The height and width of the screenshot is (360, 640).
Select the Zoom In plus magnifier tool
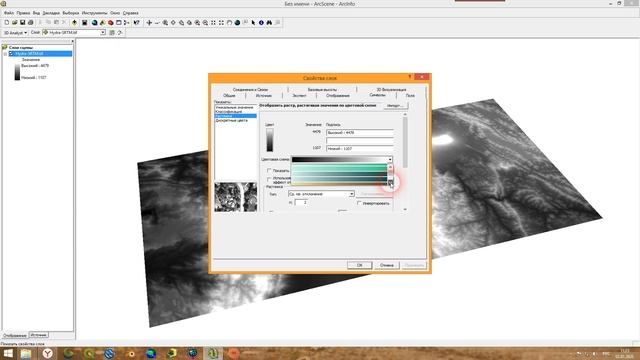click(197, 22)
